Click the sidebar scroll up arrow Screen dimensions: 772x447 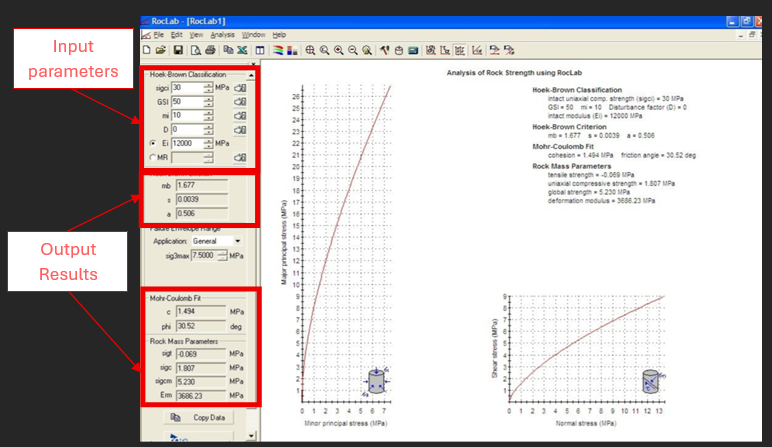point(252,75)
